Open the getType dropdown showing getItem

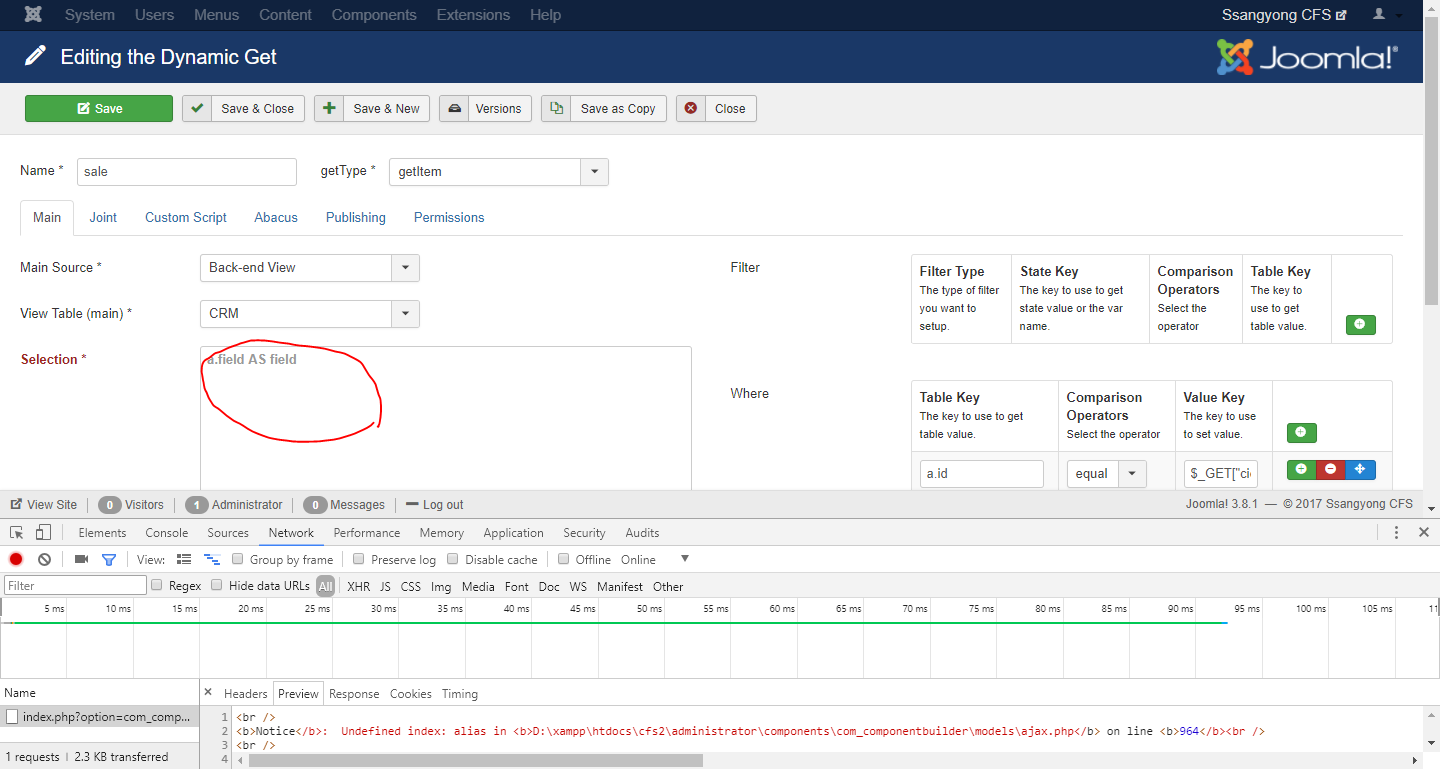click(498, 171)
